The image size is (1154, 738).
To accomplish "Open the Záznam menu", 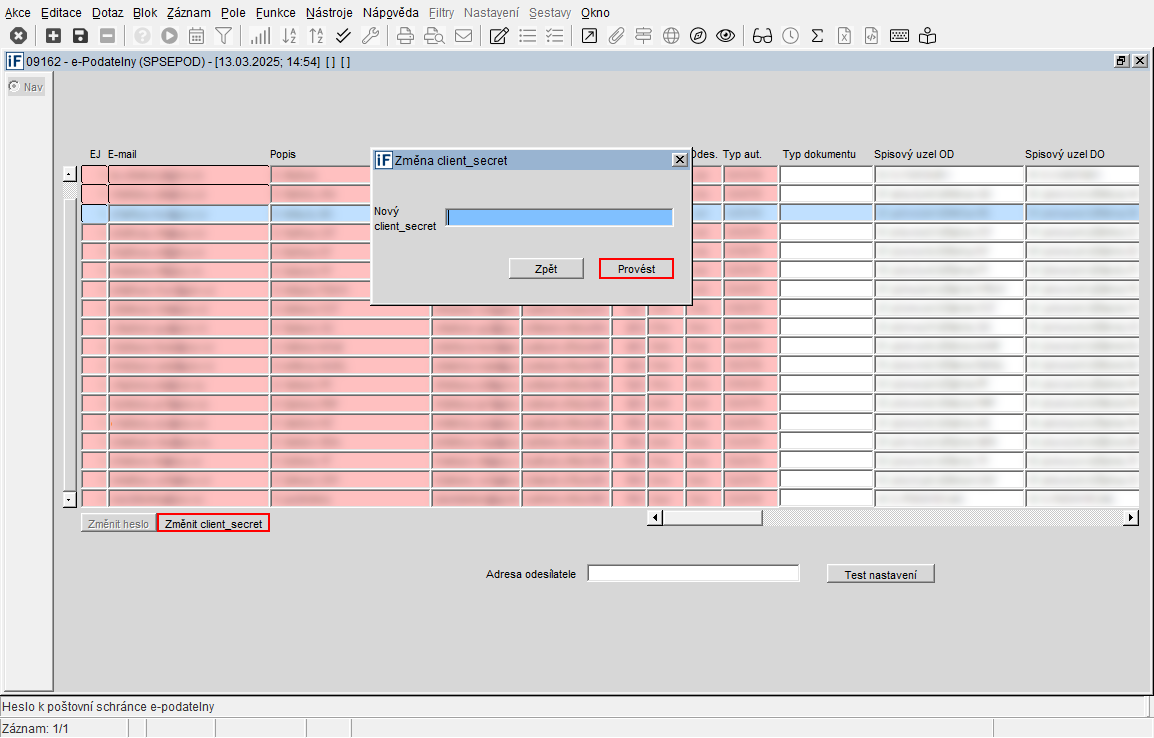I will pos(188,13).
